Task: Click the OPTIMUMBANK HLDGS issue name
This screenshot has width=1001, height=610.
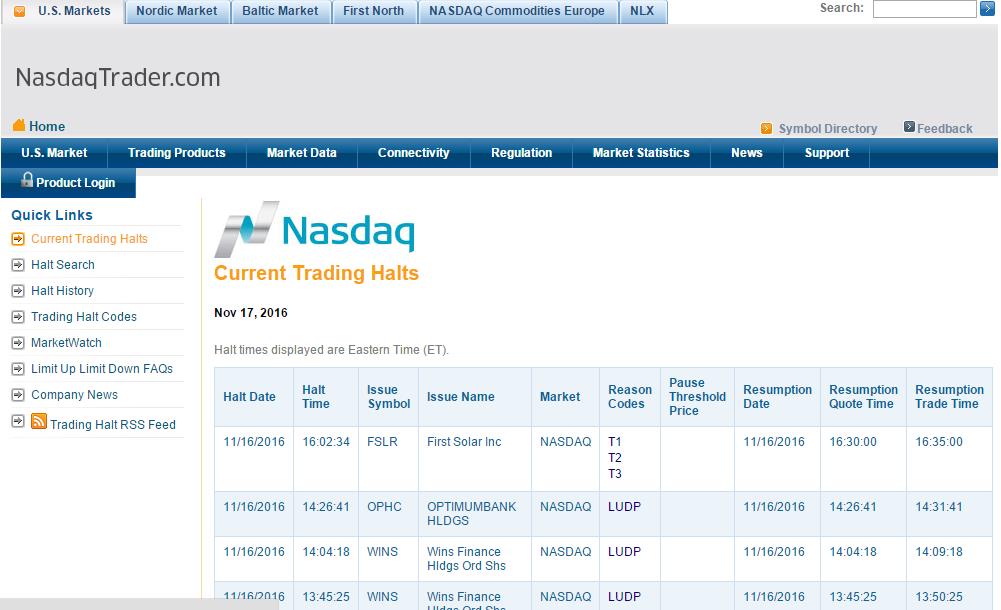Action: [472, 514]
